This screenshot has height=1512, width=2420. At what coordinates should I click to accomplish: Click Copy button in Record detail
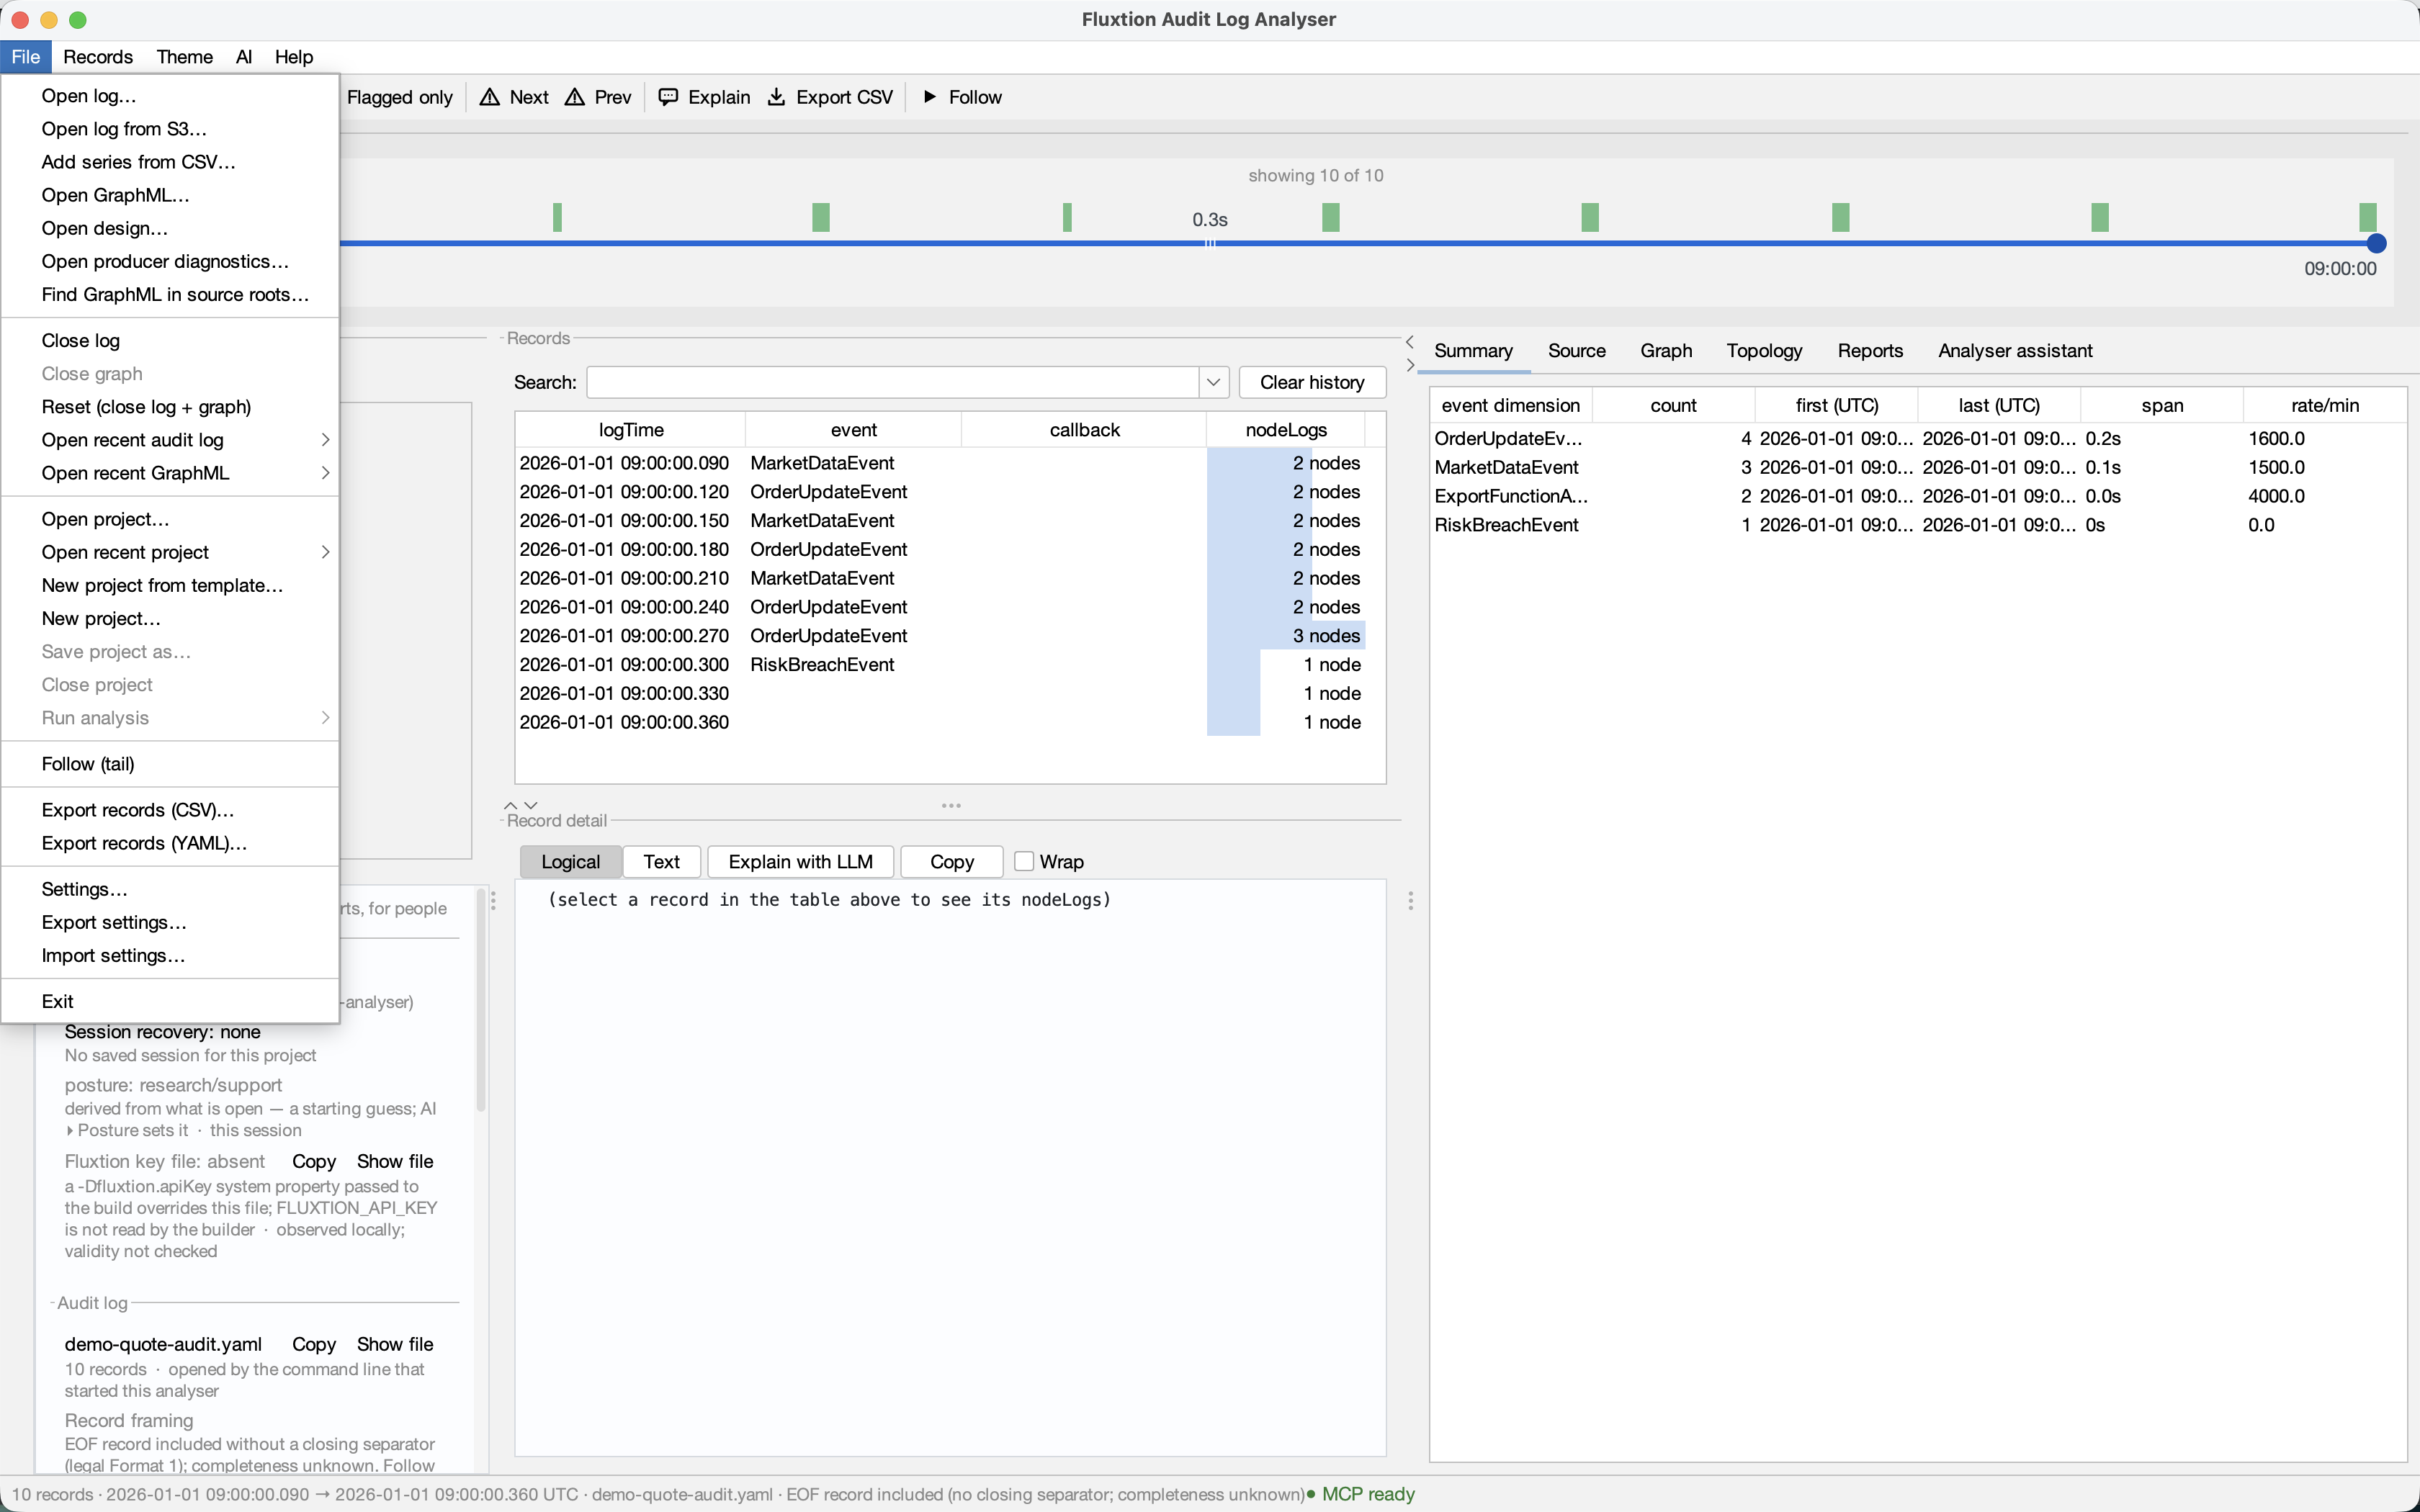tap(951, 862)
